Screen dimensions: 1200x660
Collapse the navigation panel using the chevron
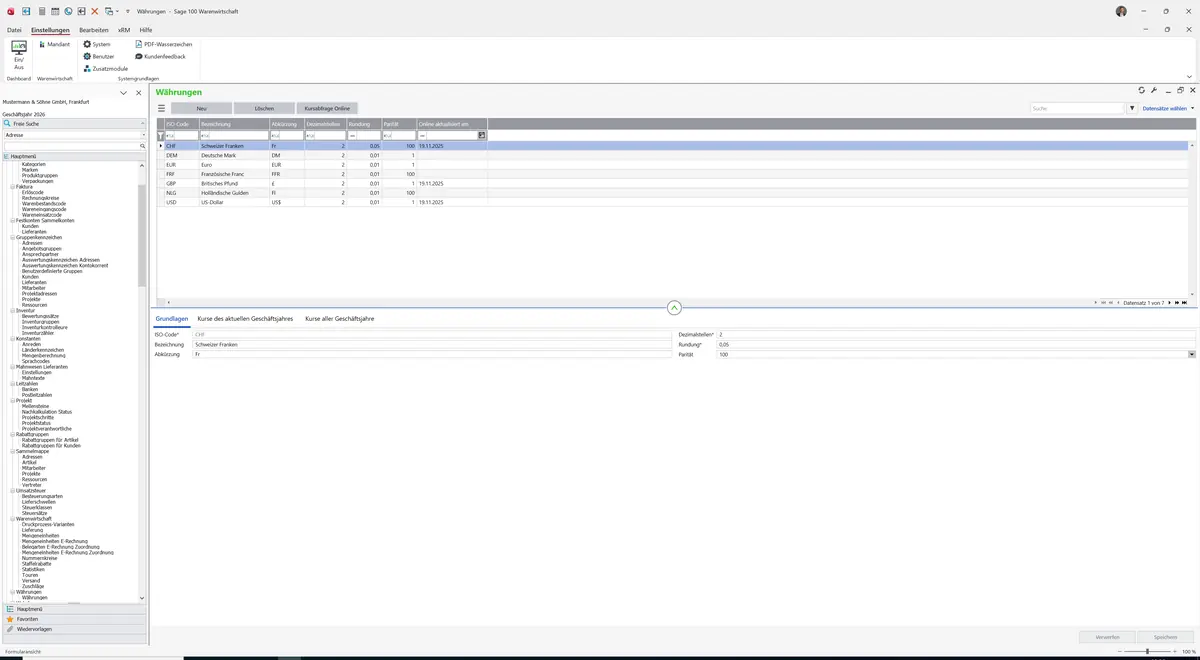coord(124,93)
